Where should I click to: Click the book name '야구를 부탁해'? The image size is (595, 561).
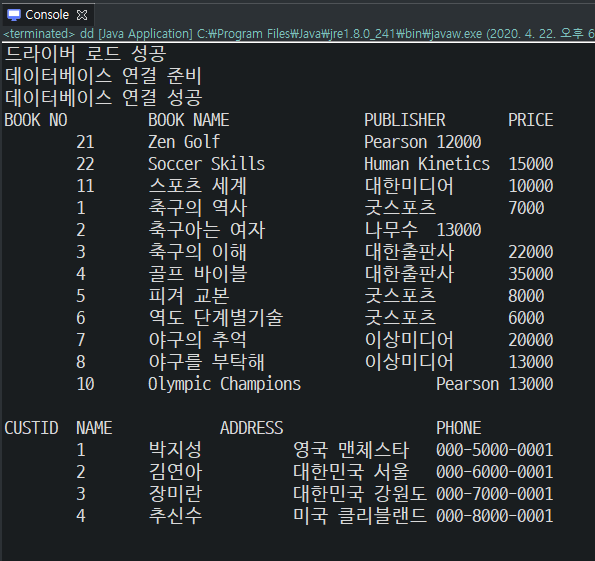click(207, 362)
